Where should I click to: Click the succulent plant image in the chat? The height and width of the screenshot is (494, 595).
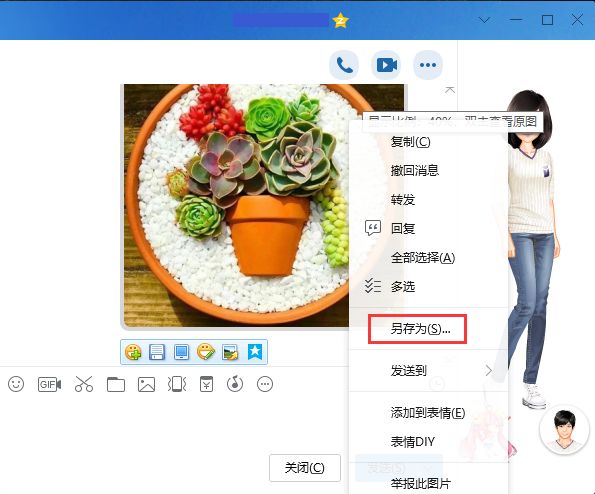236,205
